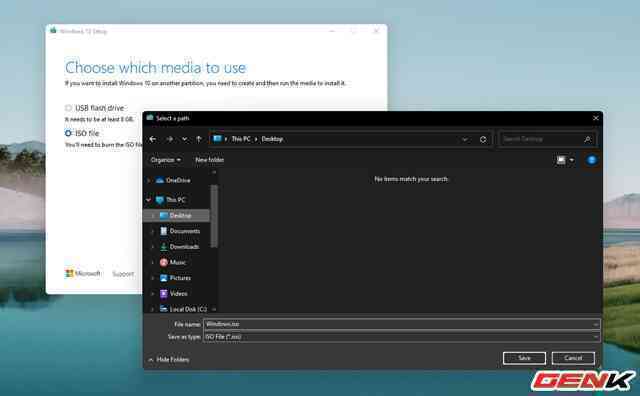
Task: Expand the Downloads tree node
Action: tap(152, 247)
